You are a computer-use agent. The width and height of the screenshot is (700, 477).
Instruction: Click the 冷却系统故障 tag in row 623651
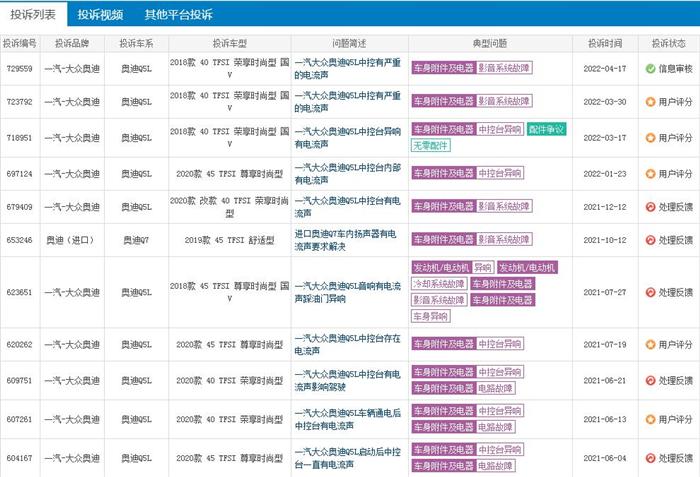439,284
